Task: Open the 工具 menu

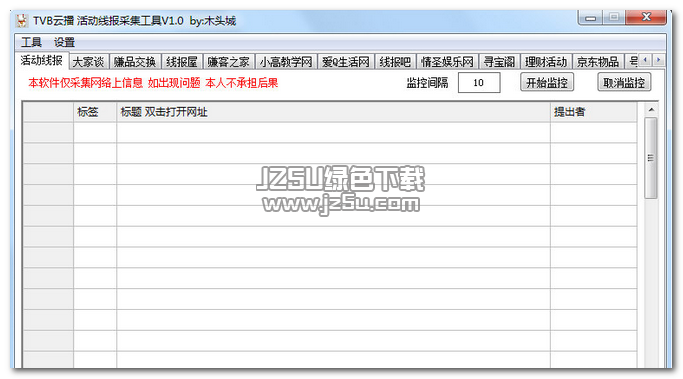Action: pos(31,42)
